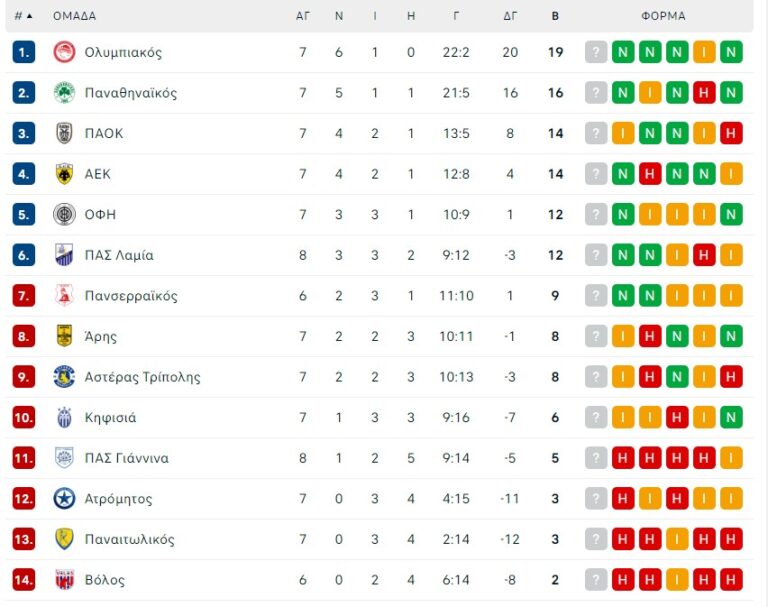
Task: Click the ΠΑΟΚ team crest
Action: click(x=64, y=133)
